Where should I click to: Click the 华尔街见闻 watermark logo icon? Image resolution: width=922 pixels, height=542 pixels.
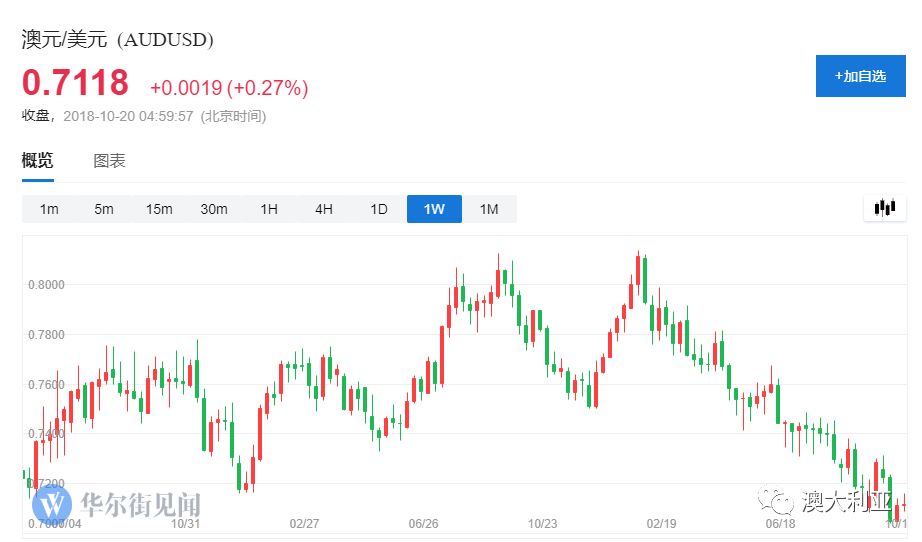pyautogui.click(x=52, y=502)
